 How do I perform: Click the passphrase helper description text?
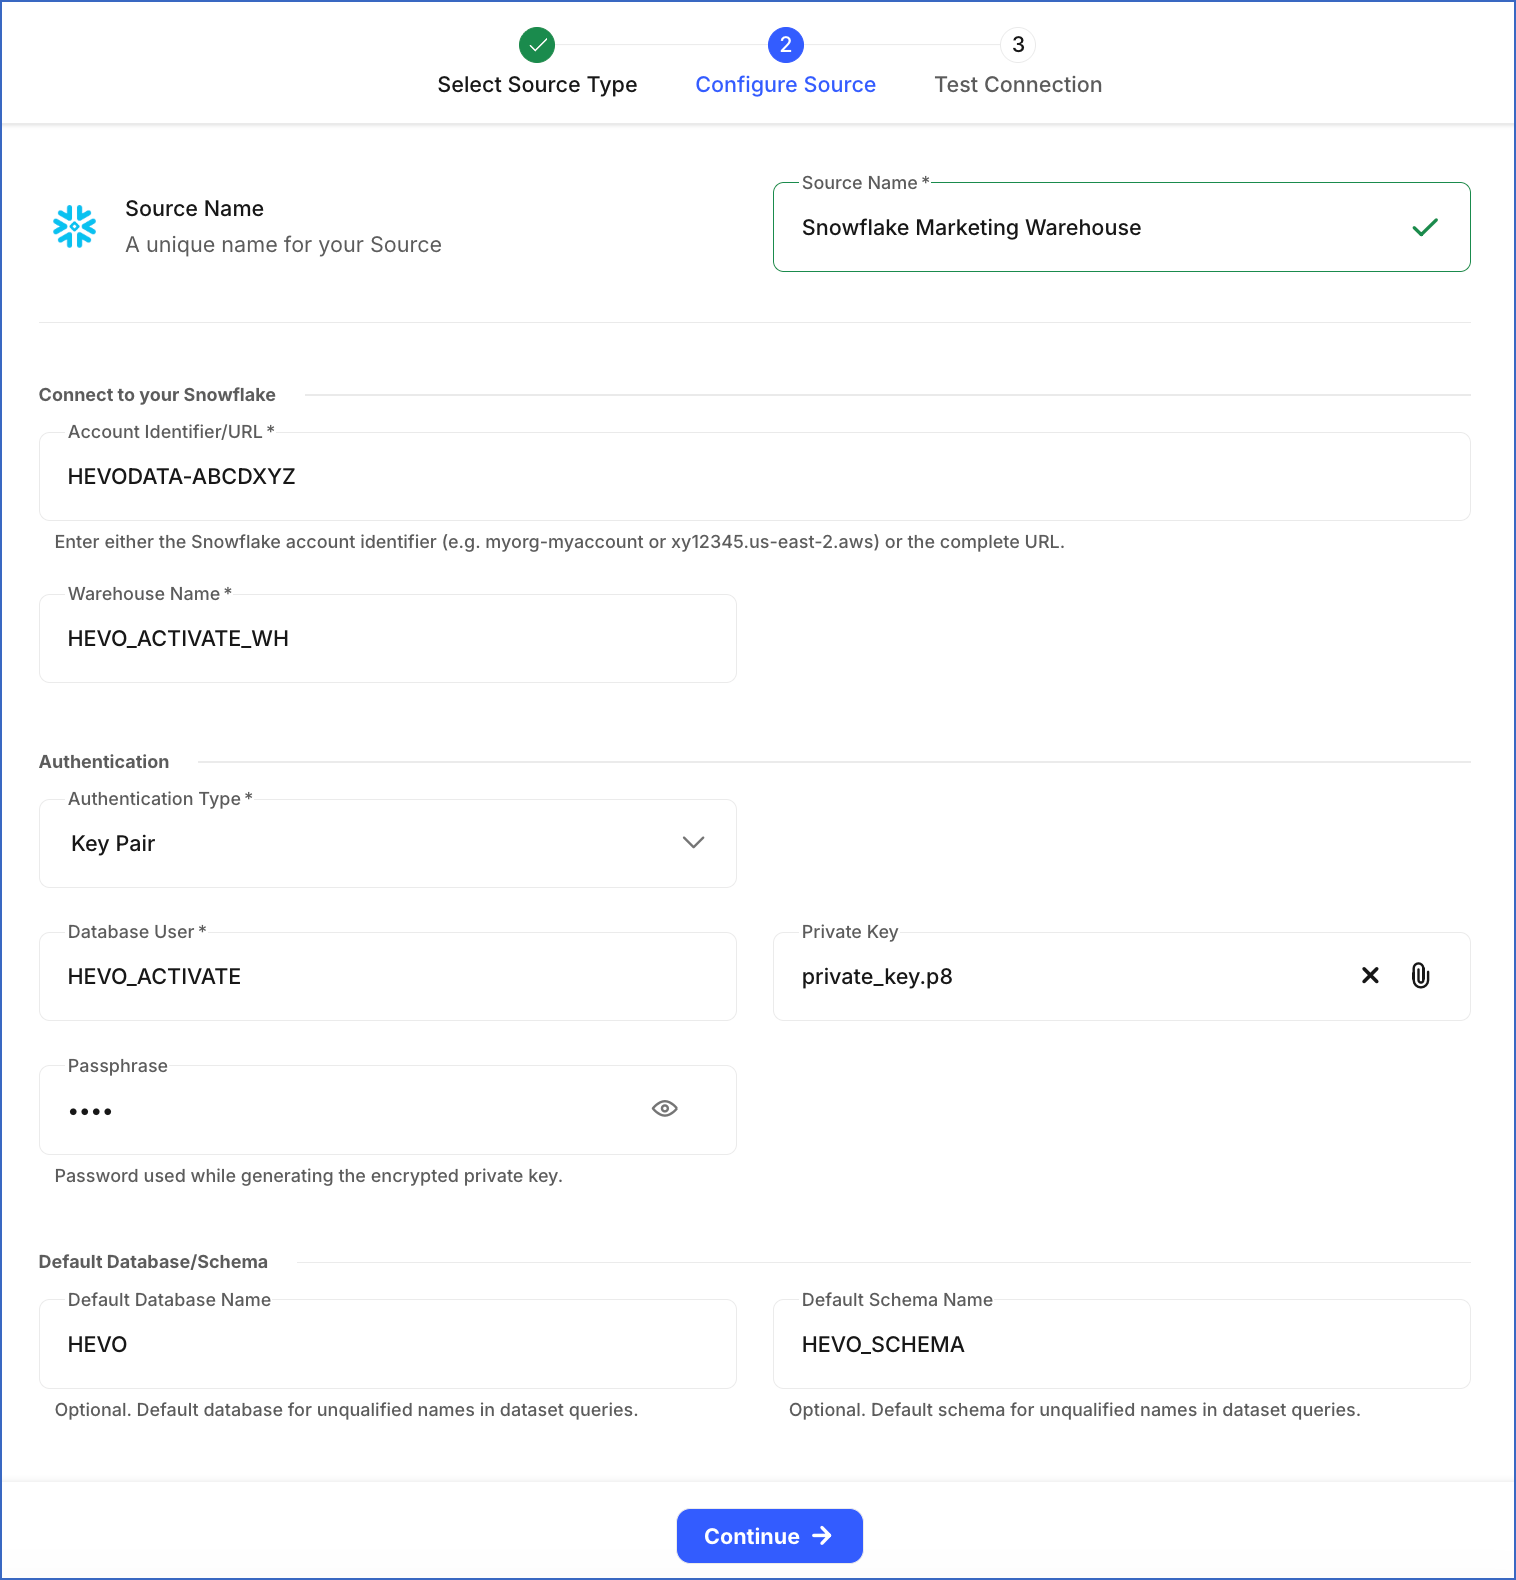(x=308, y=1176)
